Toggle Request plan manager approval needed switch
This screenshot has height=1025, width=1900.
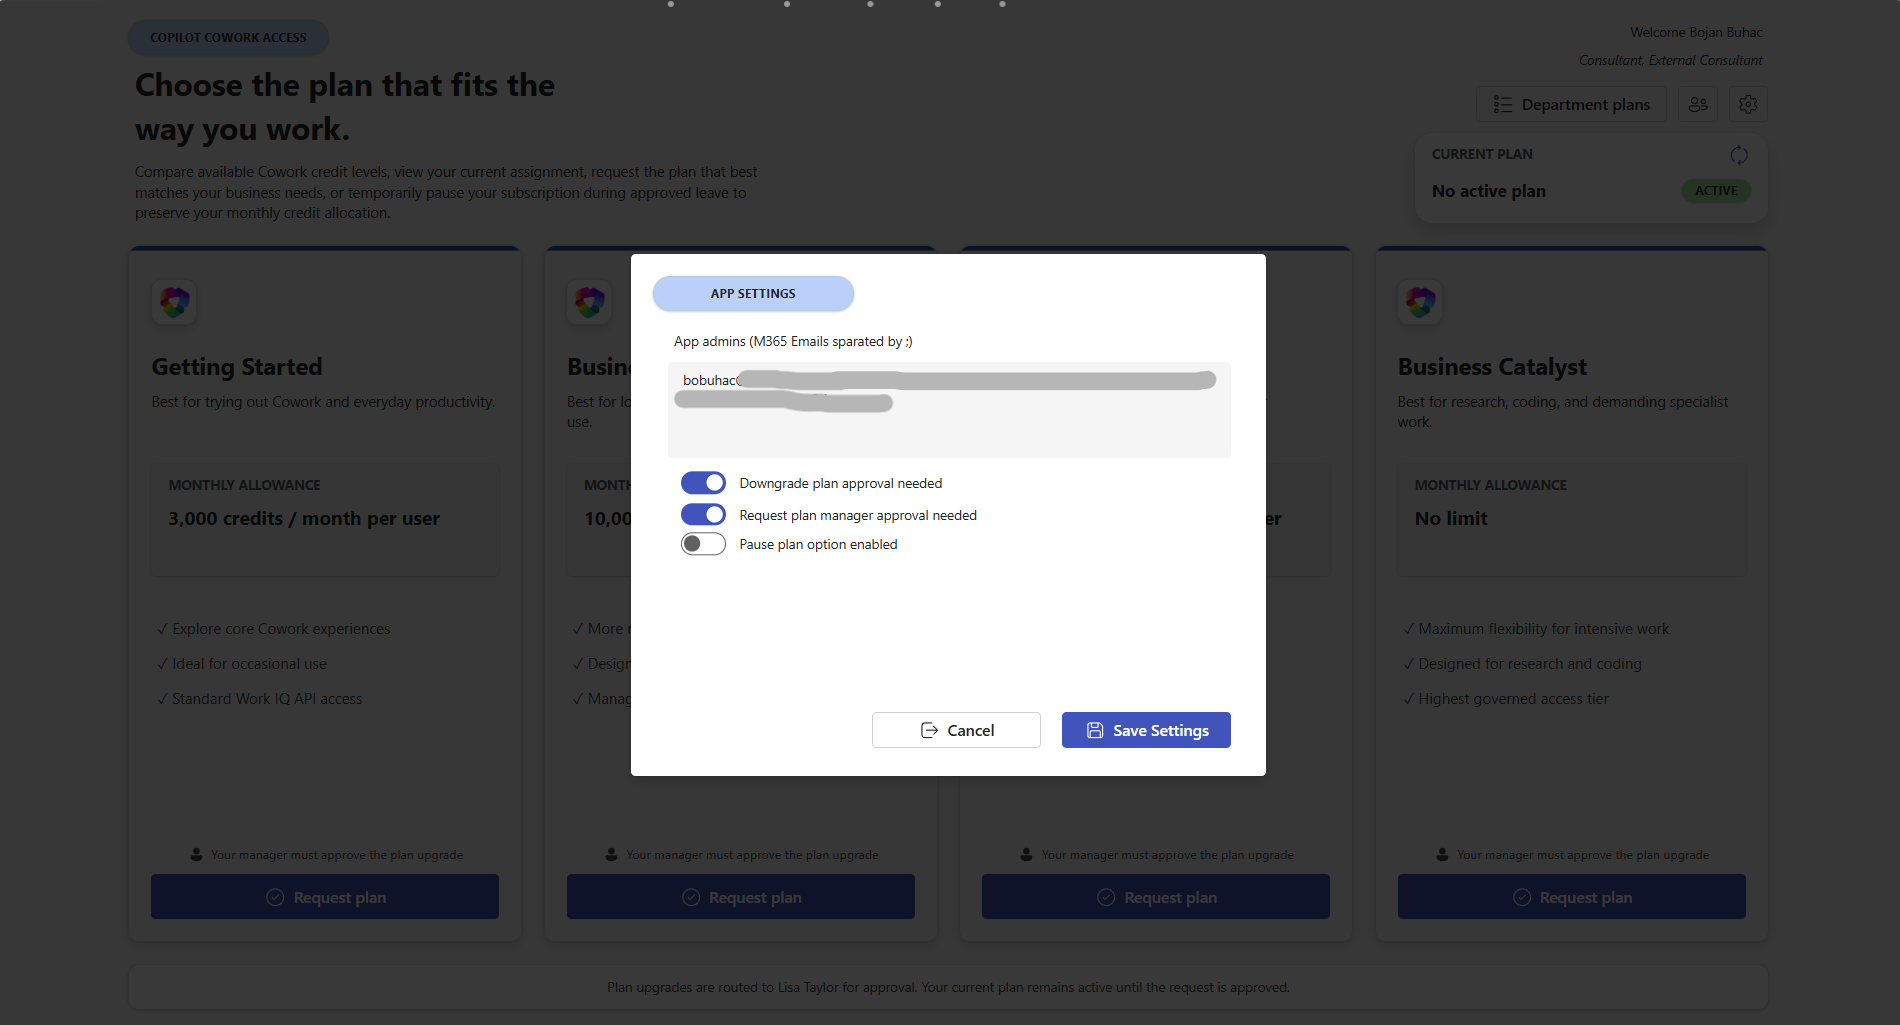point(703,514)
